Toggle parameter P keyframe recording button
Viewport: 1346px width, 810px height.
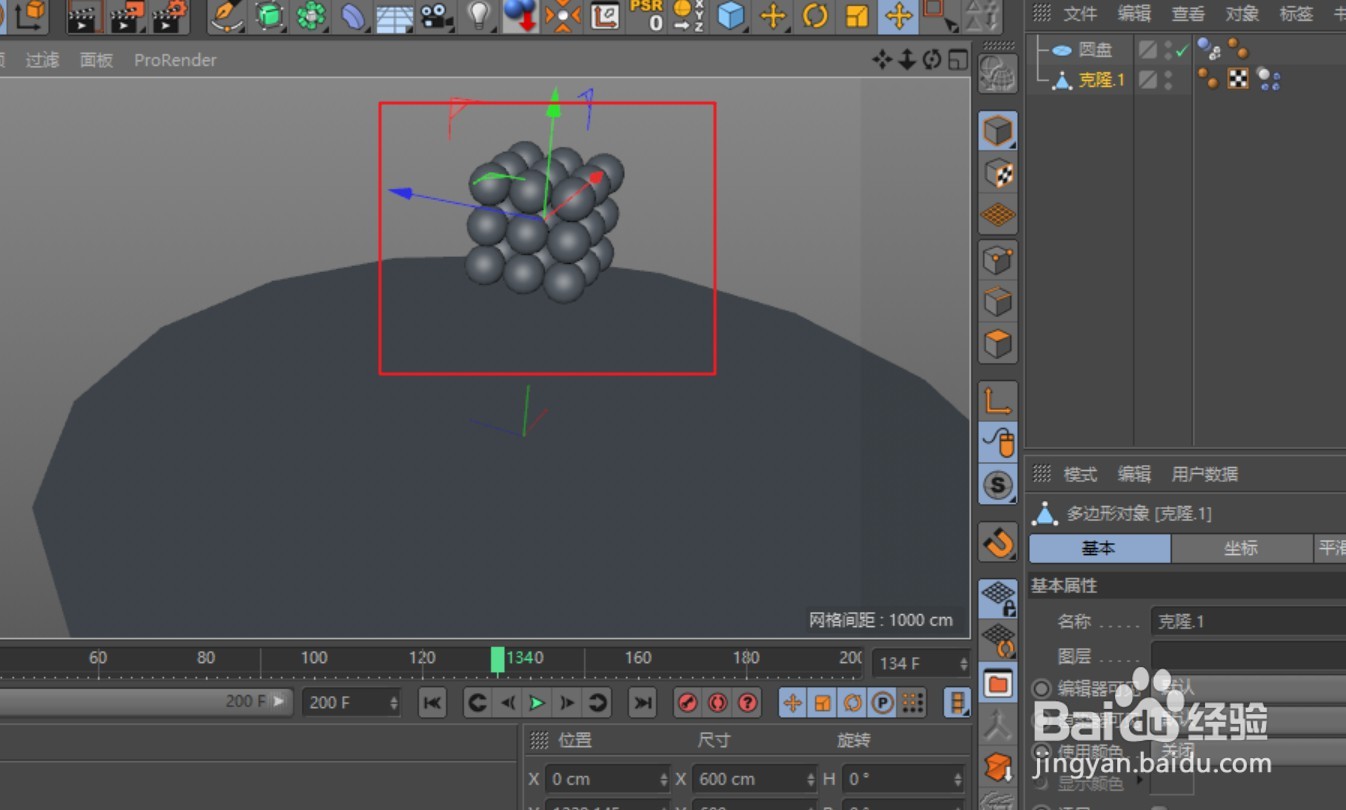click(882, 702)
